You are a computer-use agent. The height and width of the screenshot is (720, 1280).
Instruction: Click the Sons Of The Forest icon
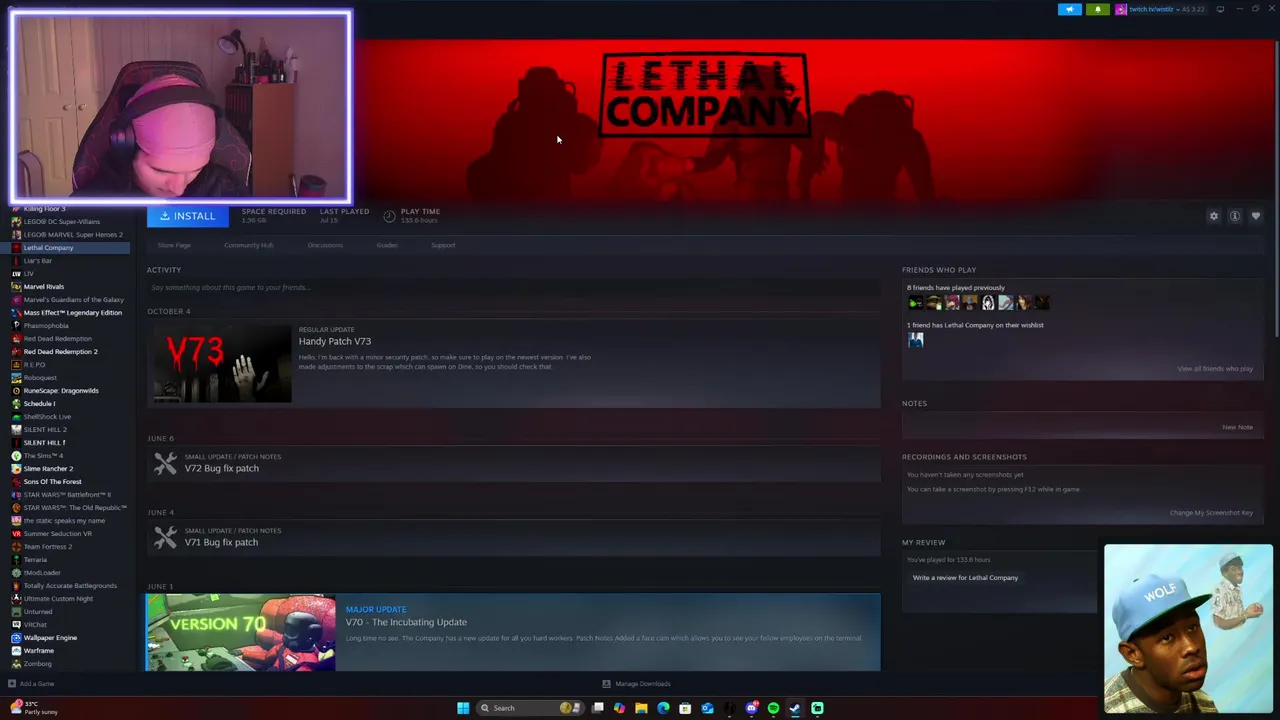pos(16,482)
